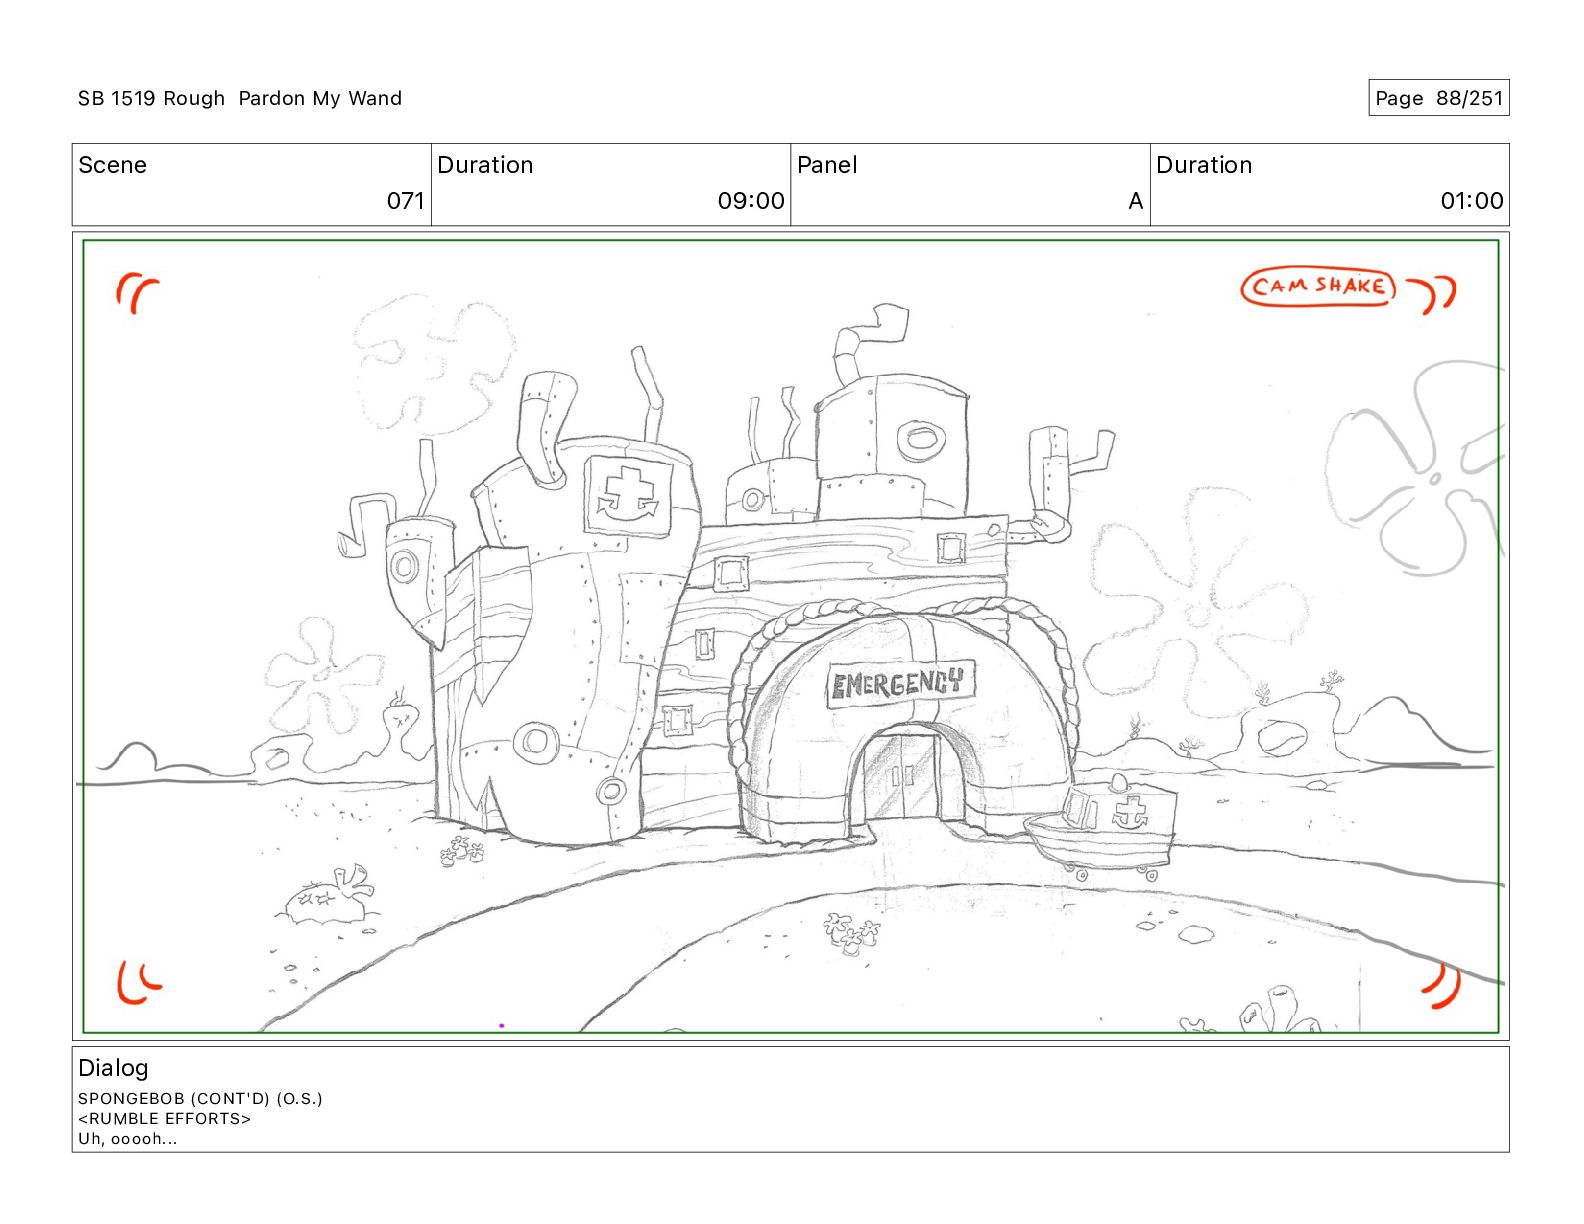
Task: Select the Scene number 071
Action: 405,201
